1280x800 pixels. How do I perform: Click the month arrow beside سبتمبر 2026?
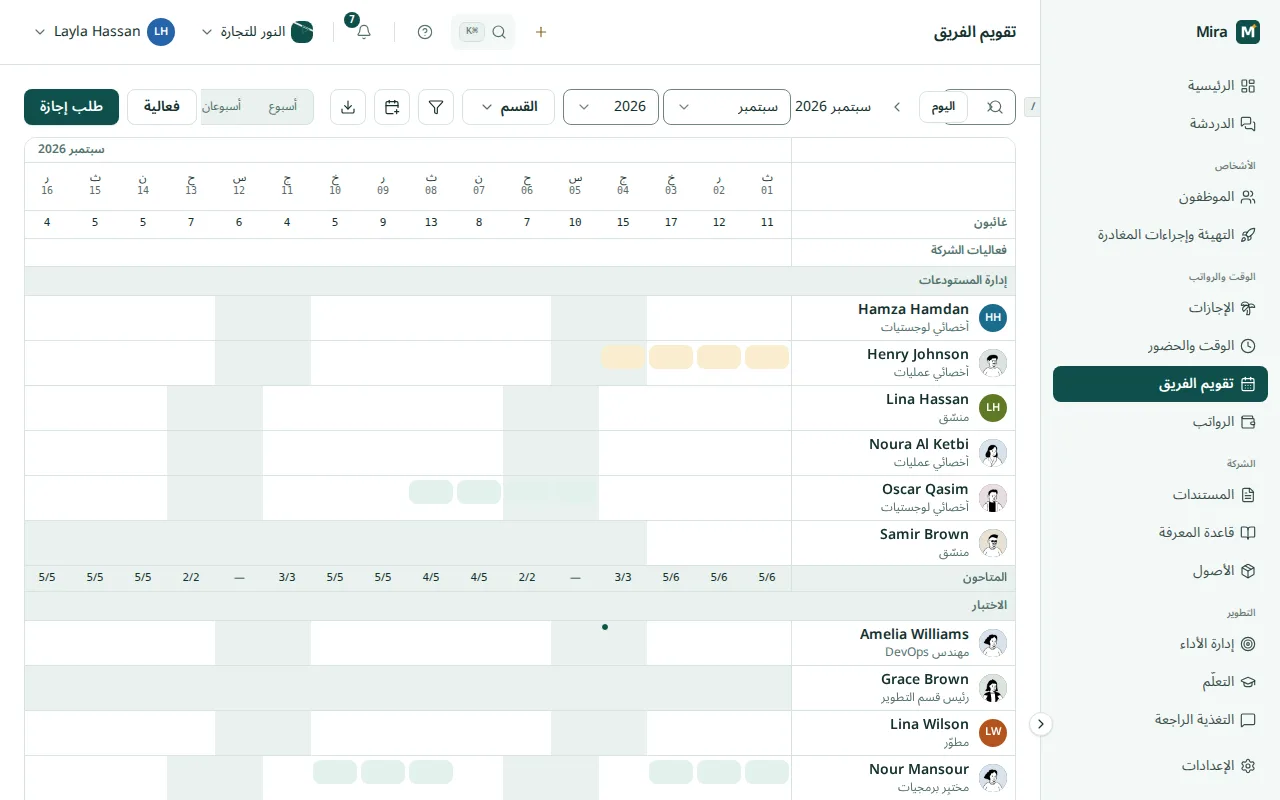pos(897,107)
